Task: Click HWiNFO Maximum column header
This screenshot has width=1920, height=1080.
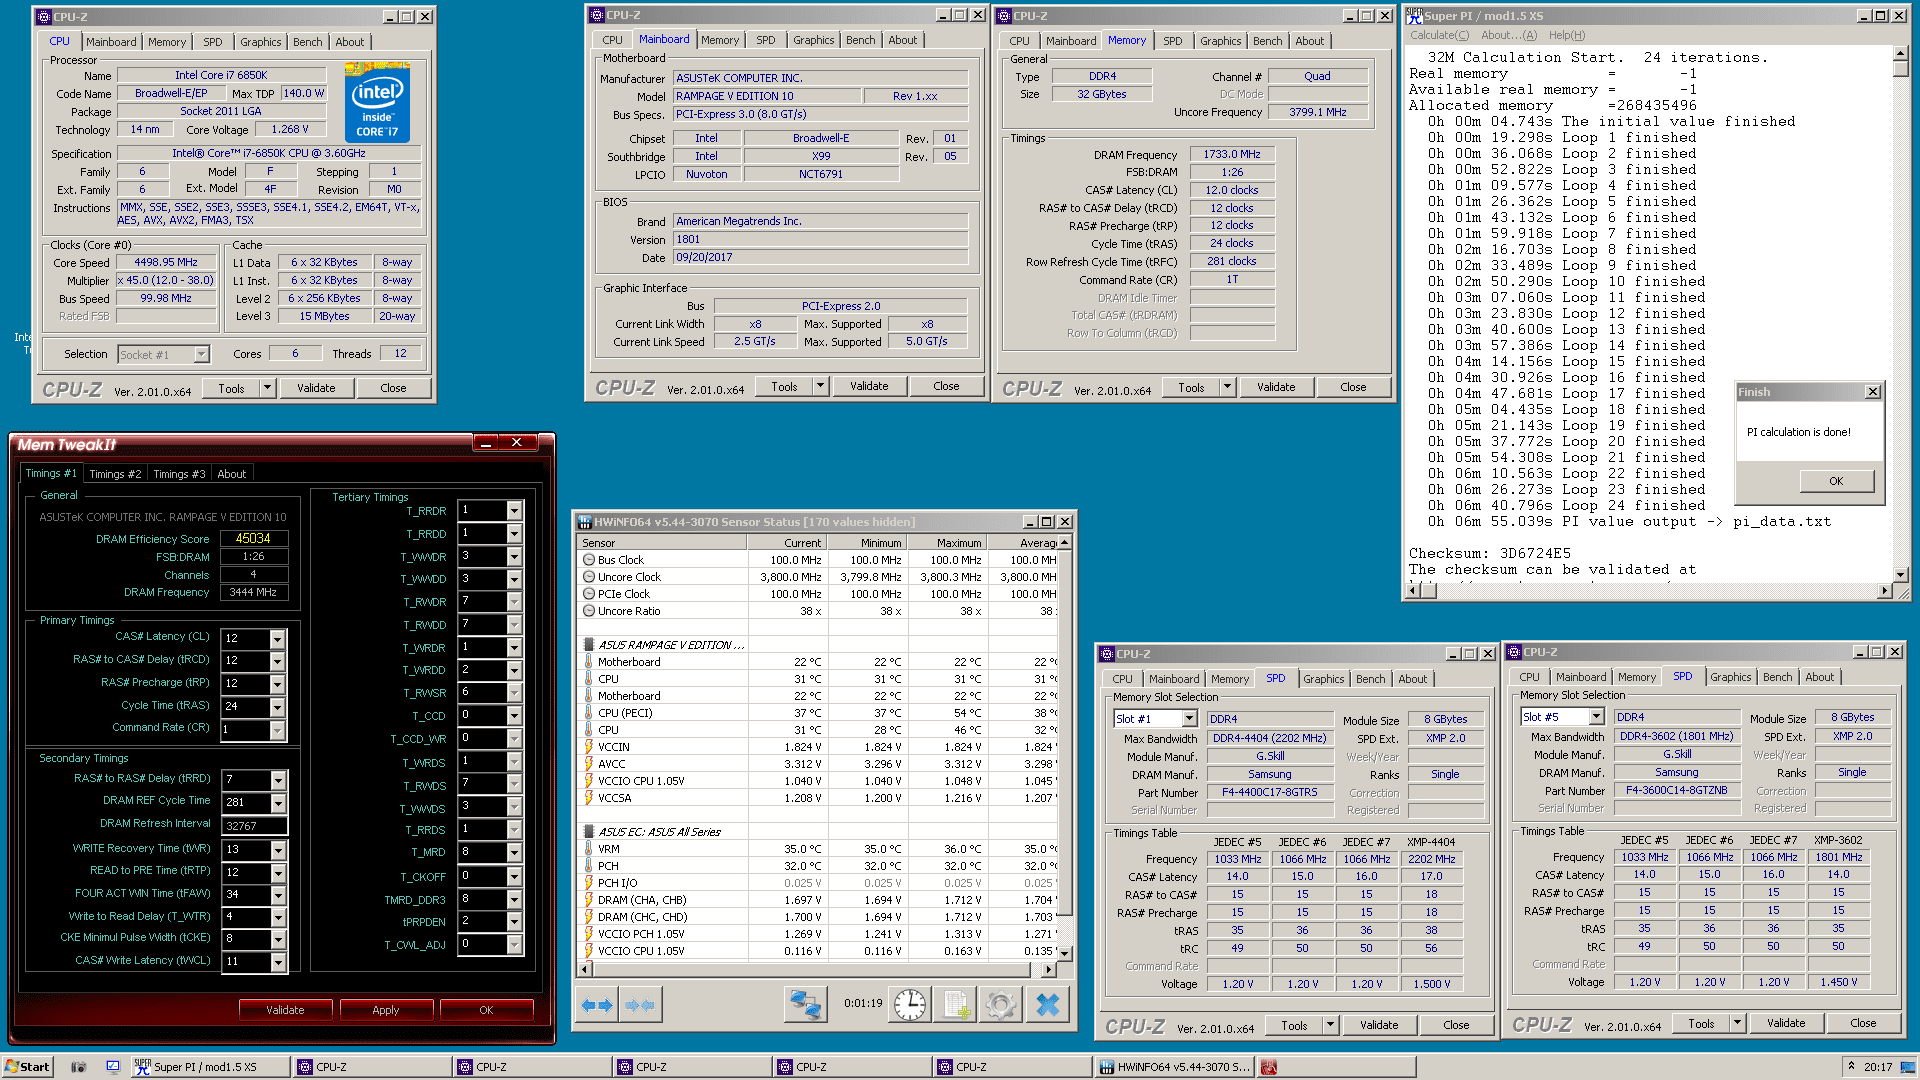Action: pos(946,543)
